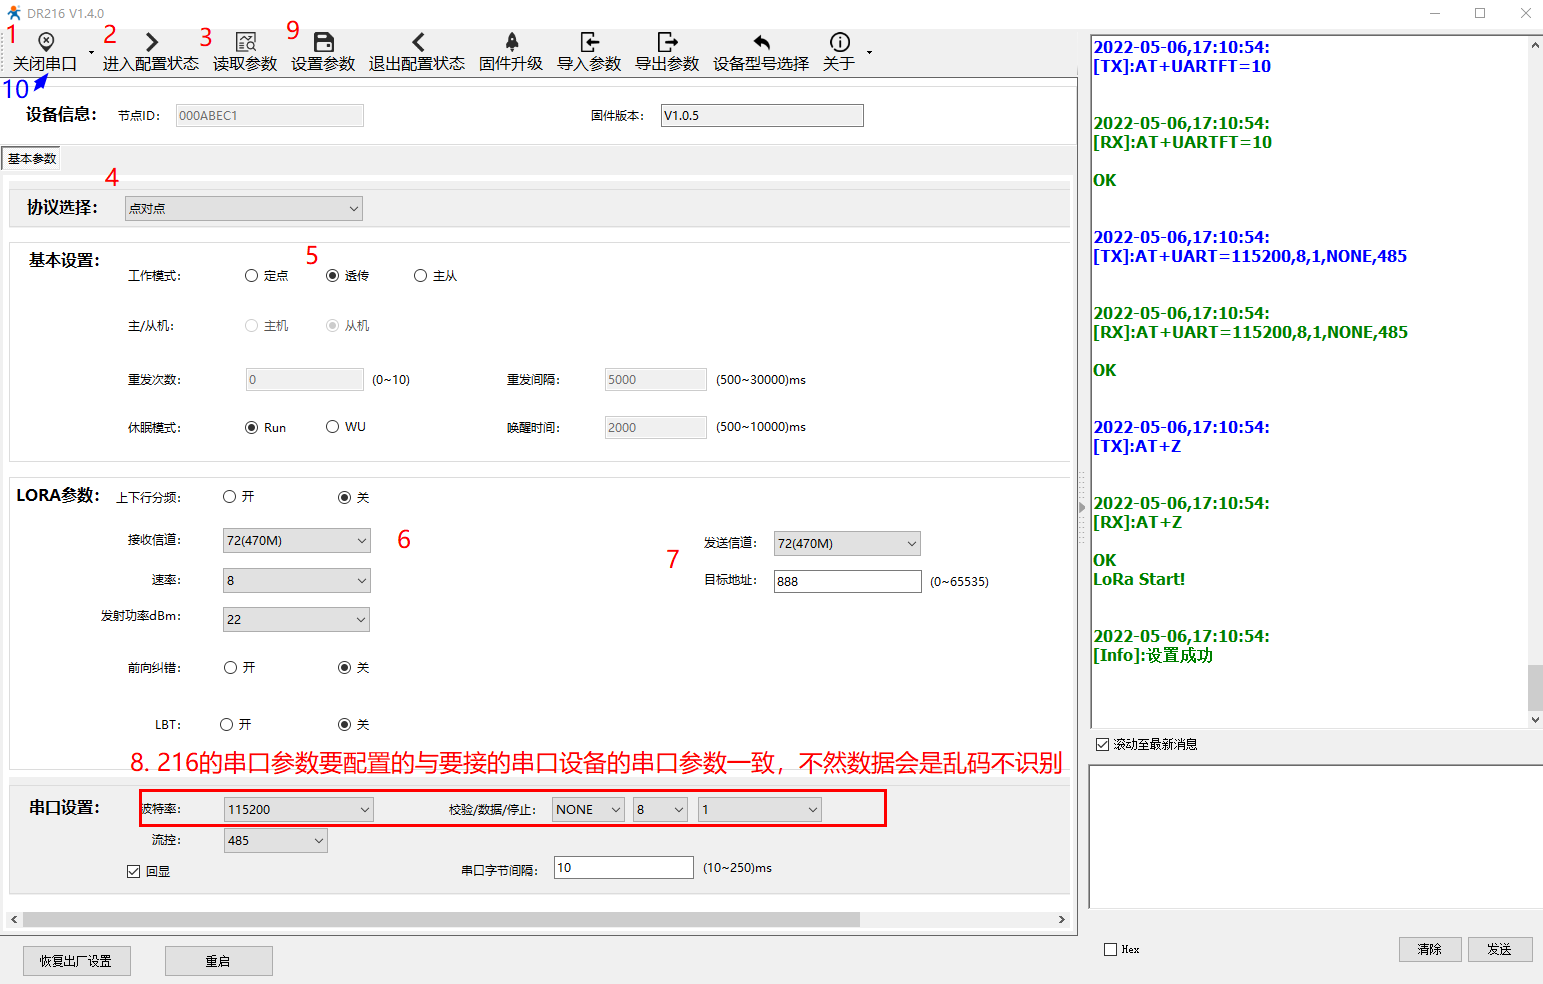Click the 导出参数 export icon
The height and width of the screenshot is (984, 1543).
[x=667, y=42]
